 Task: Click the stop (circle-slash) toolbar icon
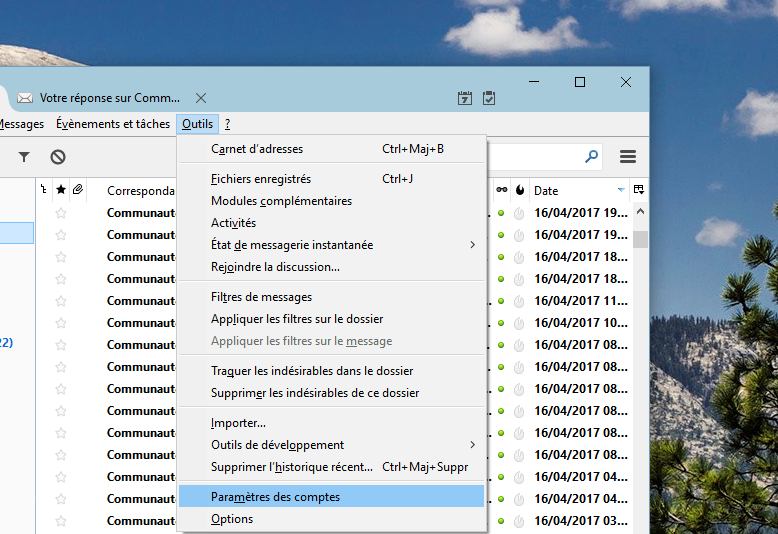(x=58, y=157)
